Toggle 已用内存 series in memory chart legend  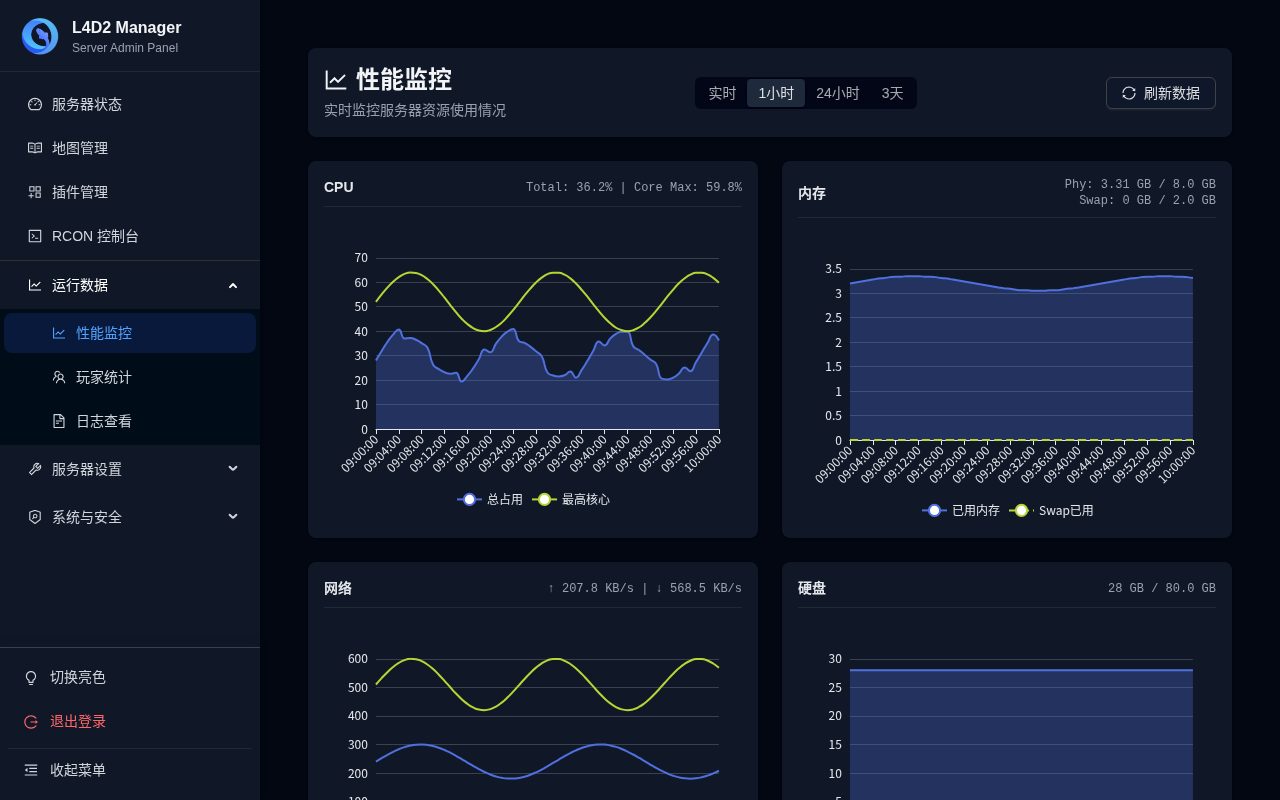point(961,510)
